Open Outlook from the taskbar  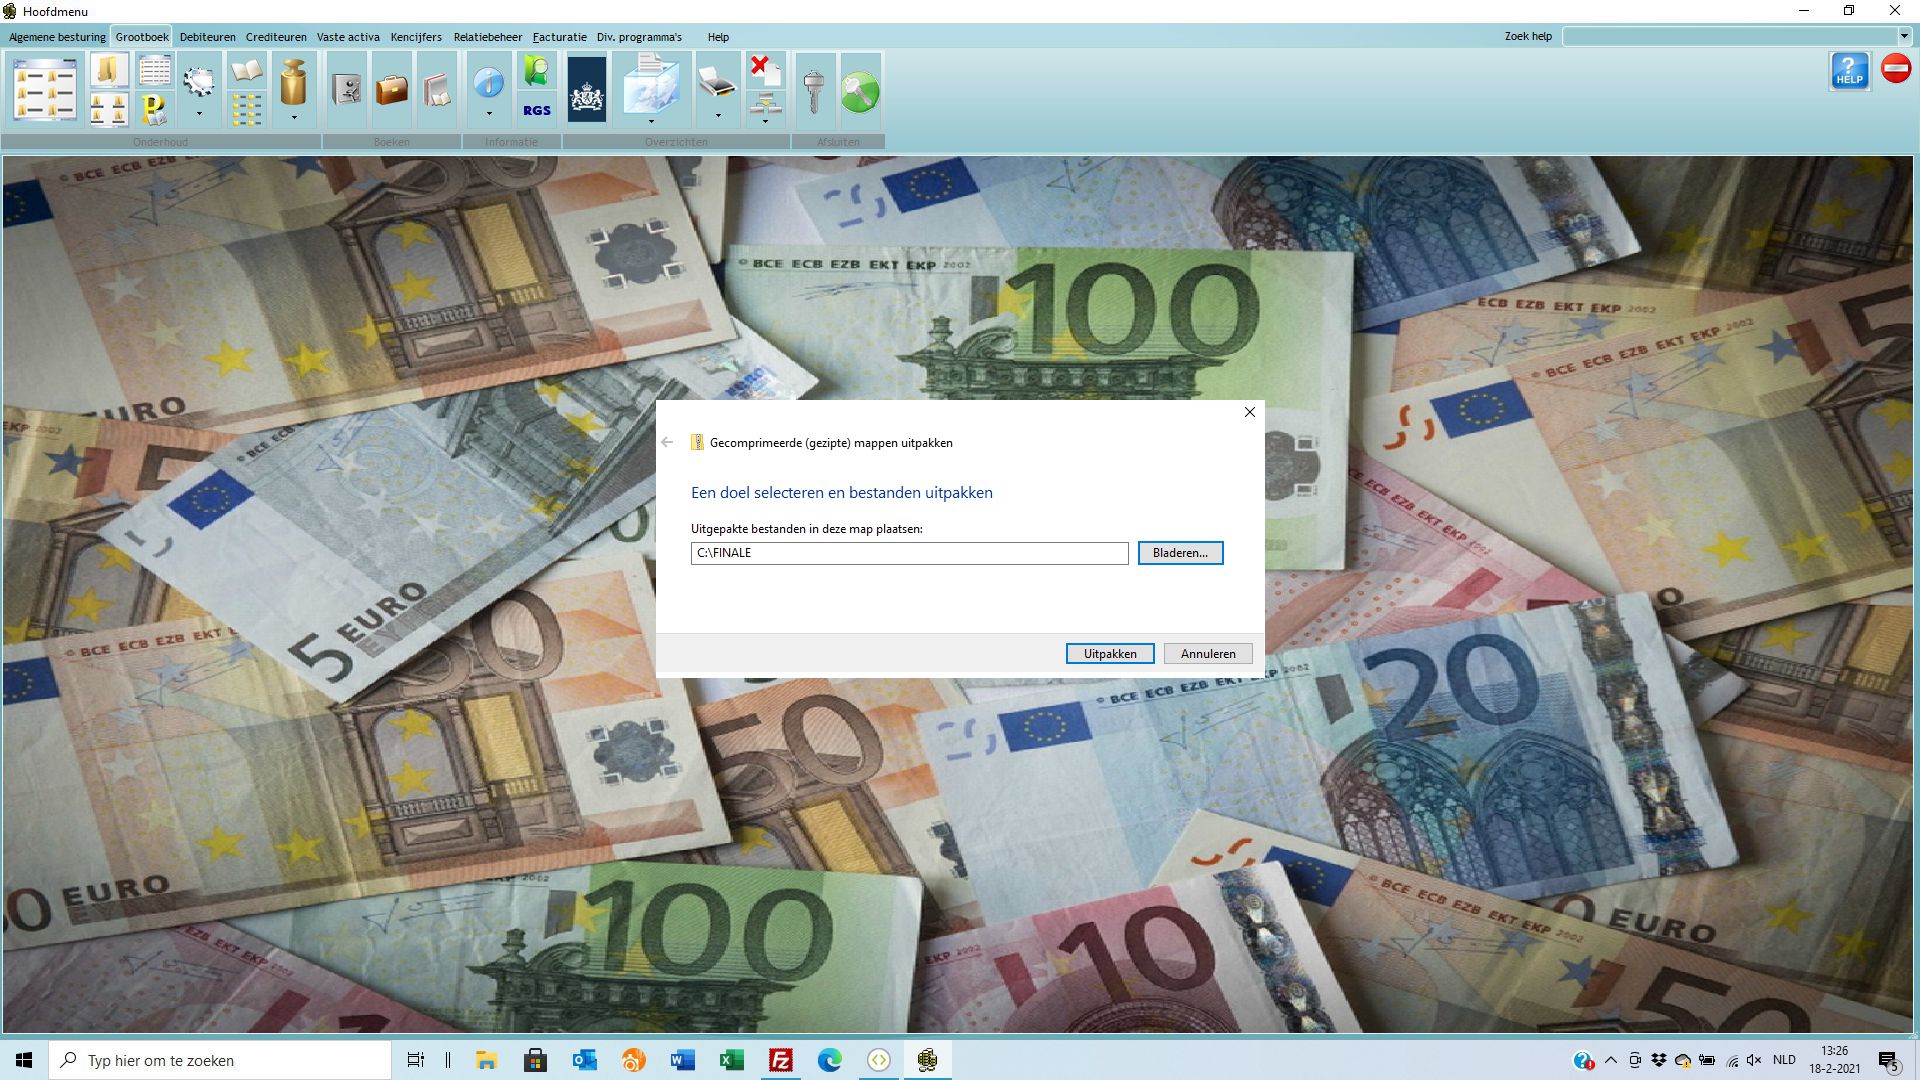coord(585,1060)
